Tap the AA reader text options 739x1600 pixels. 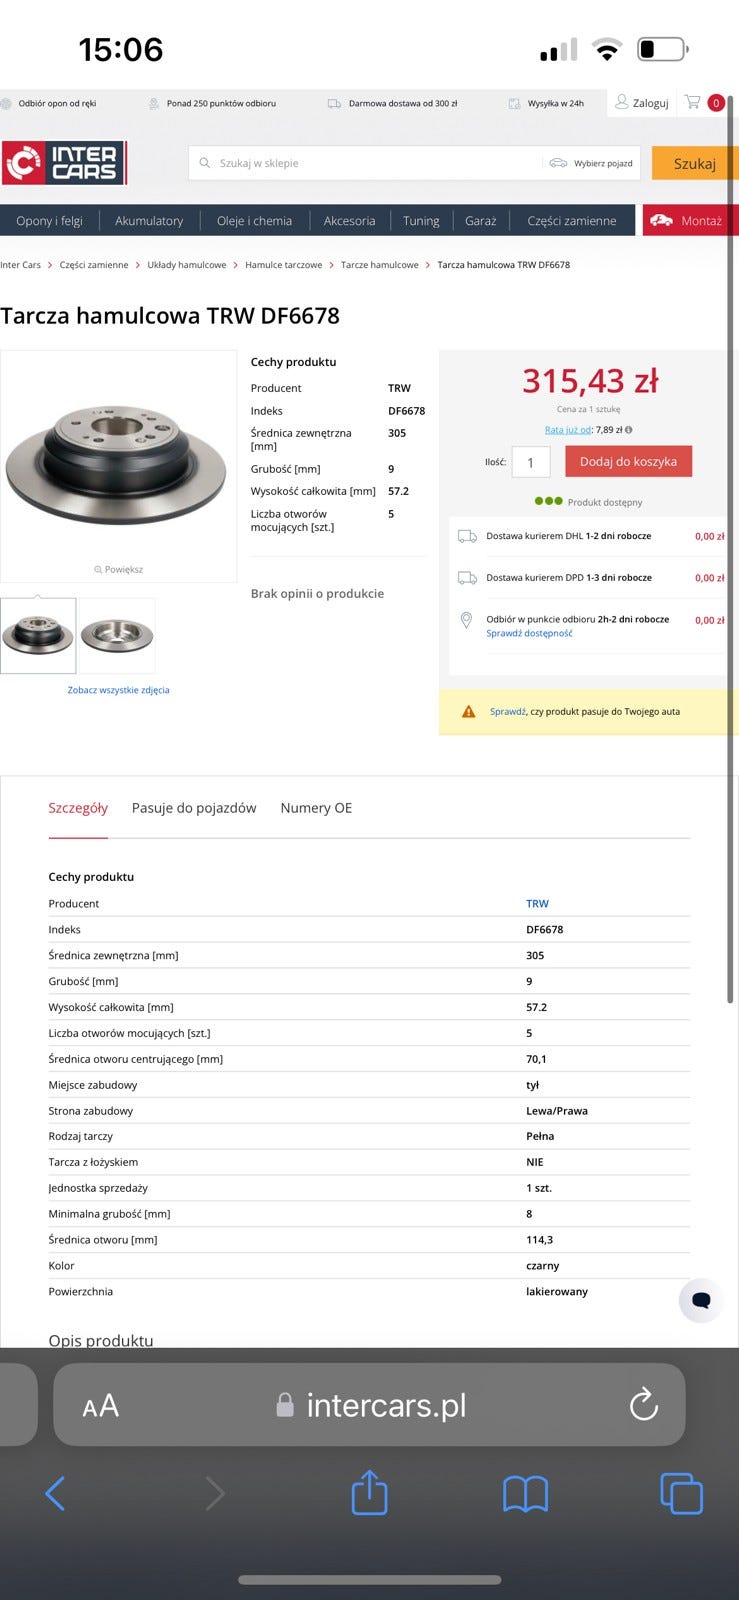[100, 1406]
